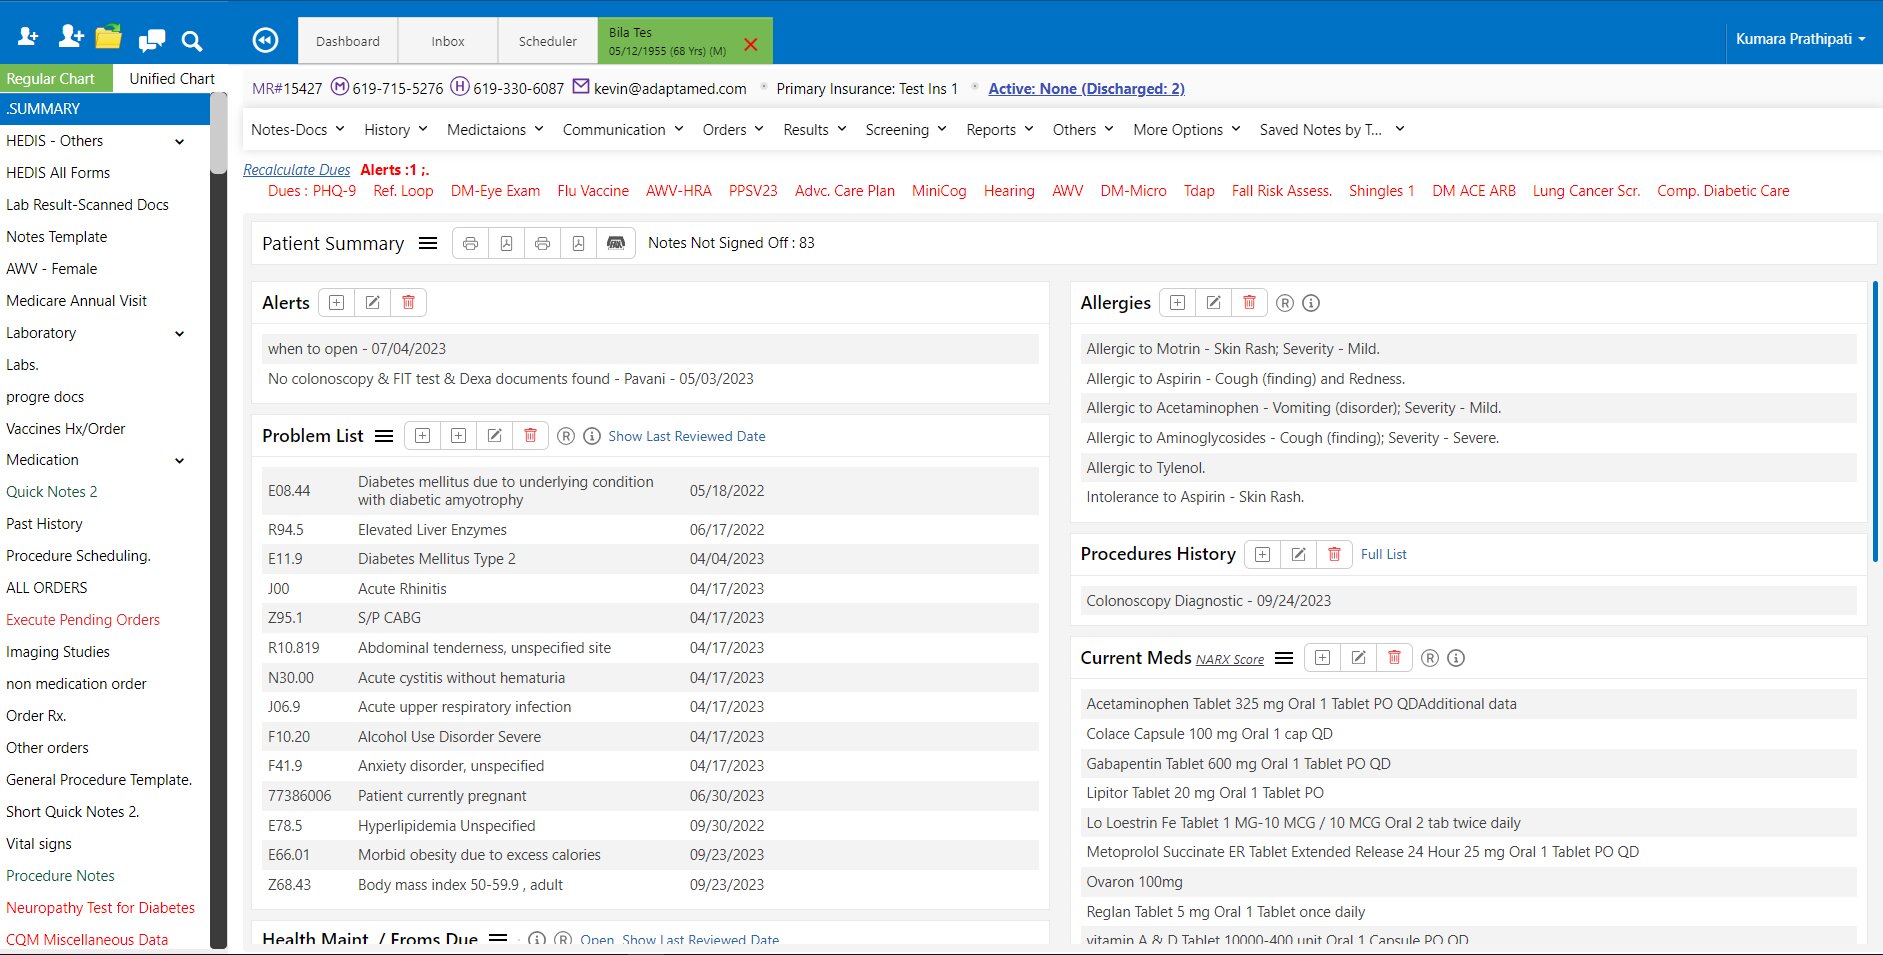Open the Procedures History Full List link
The width and height of the screenshot is (1883, 955).
(1383, 554)
